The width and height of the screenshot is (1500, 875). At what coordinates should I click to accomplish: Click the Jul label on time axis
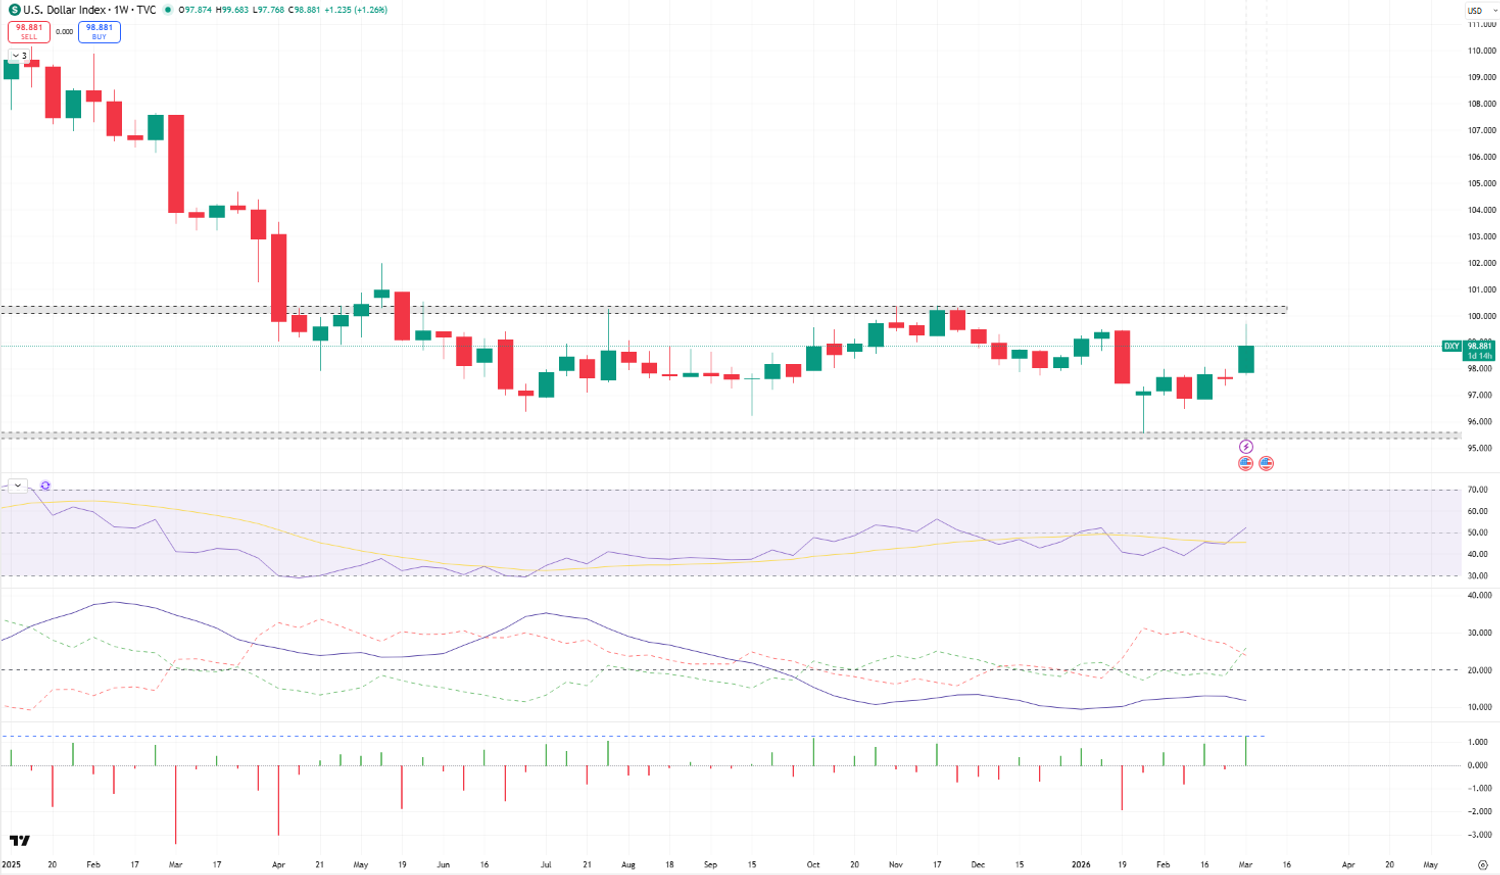point(545,864)
